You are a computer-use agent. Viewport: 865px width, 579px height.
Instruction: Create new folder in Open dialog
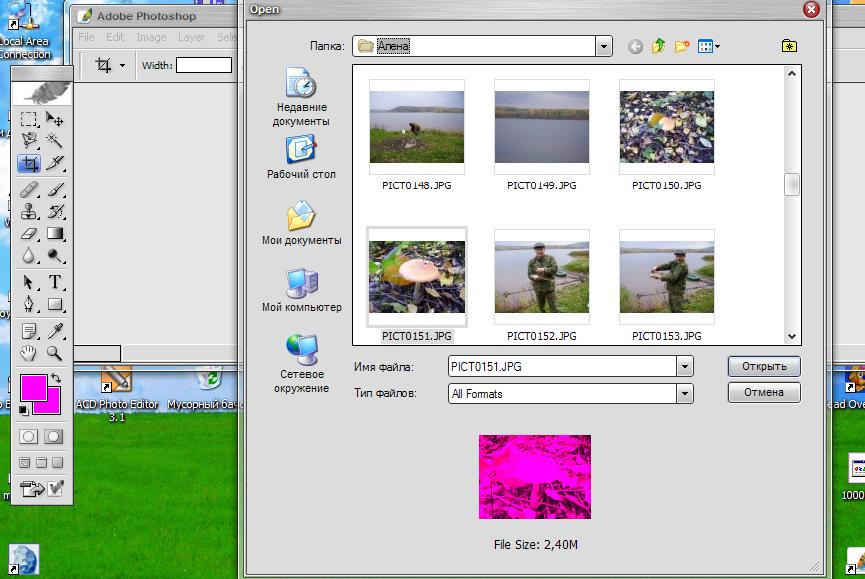coord(683,46)
